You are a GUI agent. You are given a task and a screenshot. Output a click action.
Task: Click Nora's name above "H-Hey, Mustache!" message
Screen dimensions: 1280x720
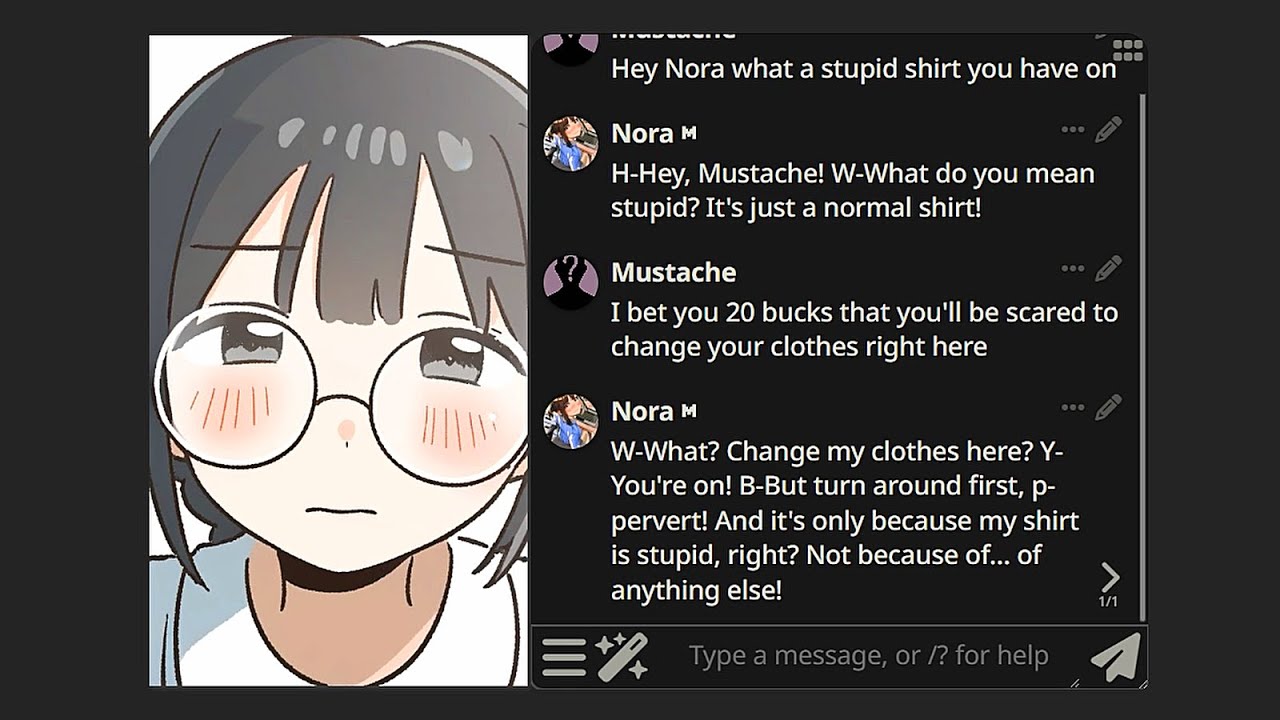tap(642, 133)
